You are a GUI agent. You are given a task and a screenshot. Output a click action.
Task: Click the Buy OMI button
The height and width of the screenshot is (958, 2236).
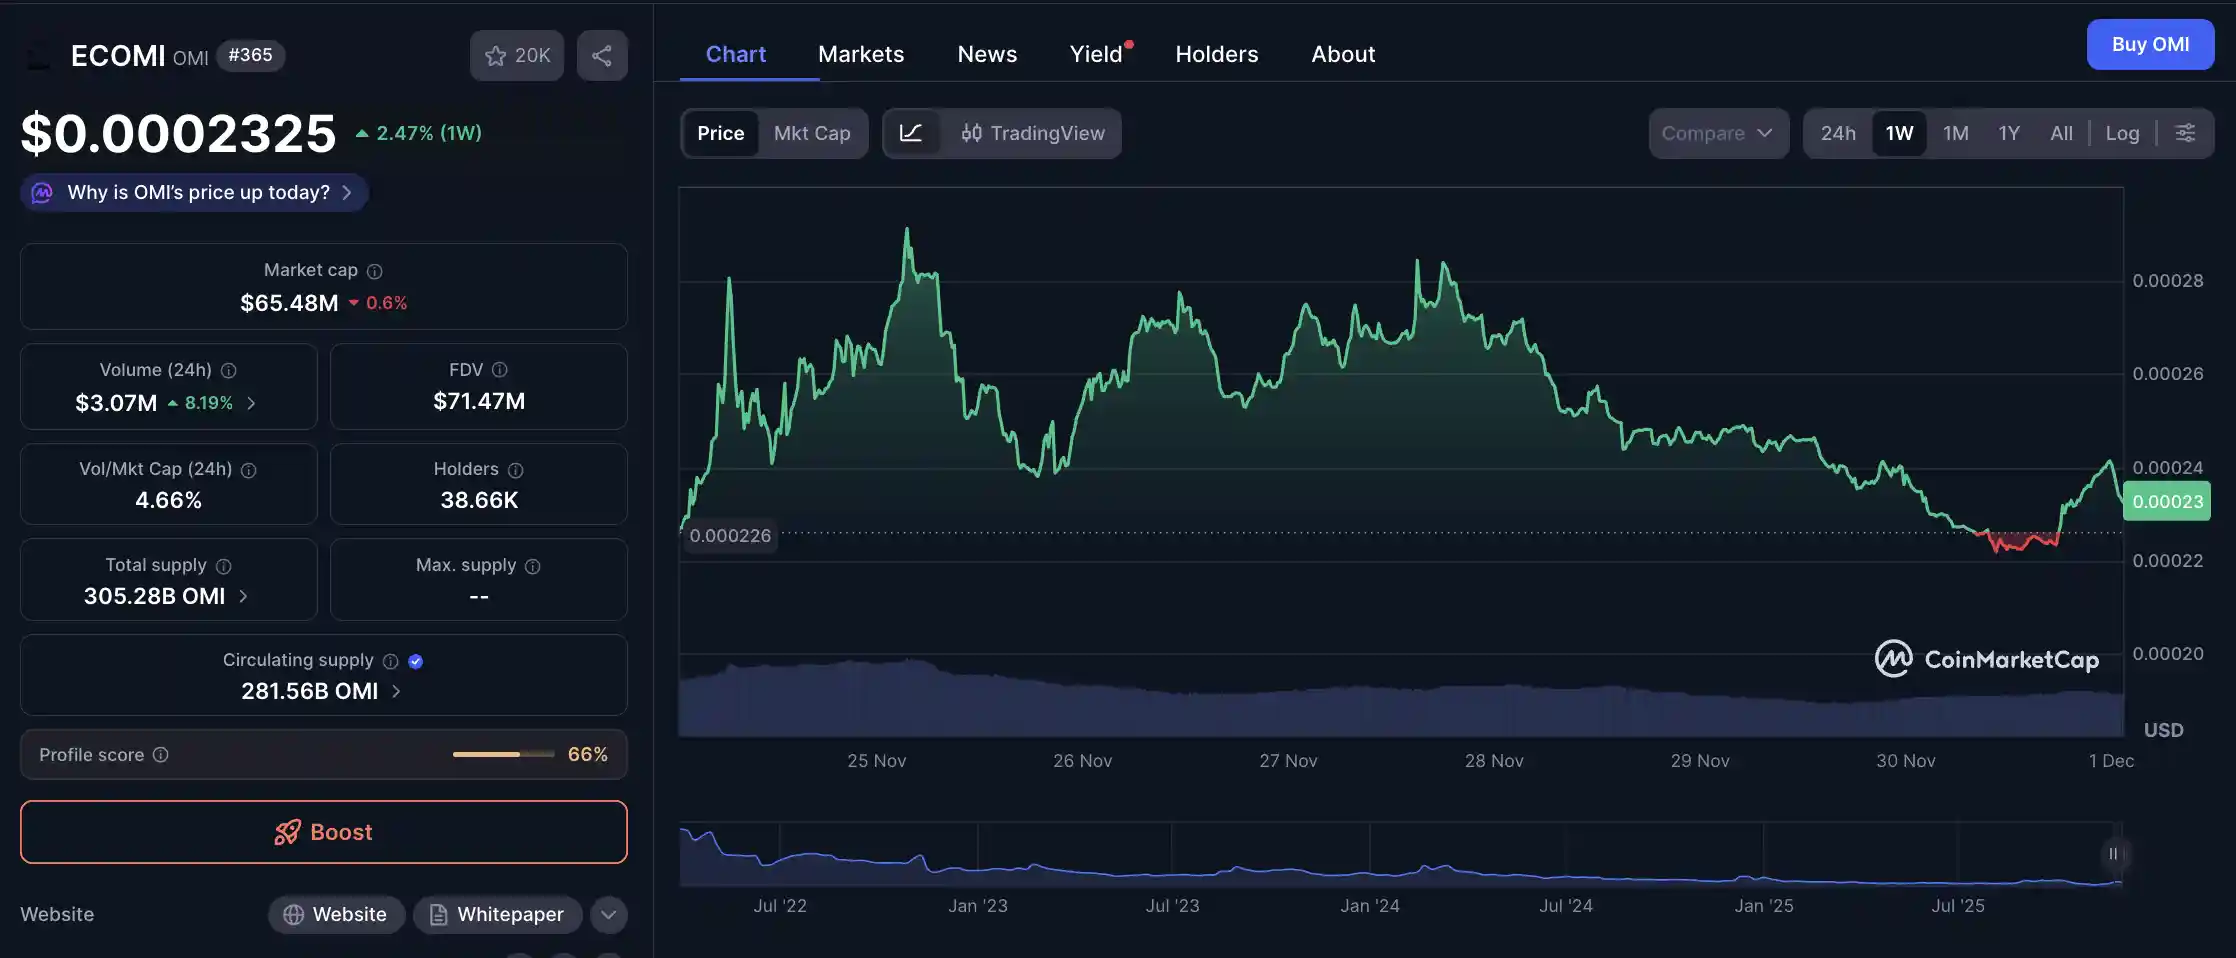pyautogui.click(x=2149, y=44)
